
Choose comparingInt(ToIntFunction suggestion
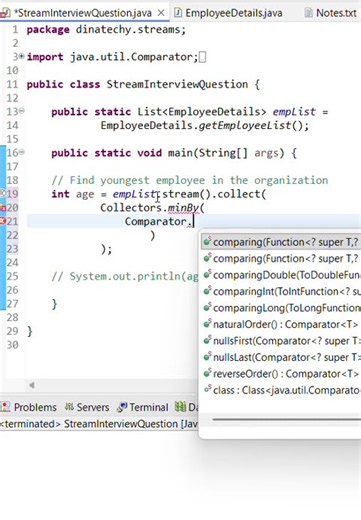281,291
